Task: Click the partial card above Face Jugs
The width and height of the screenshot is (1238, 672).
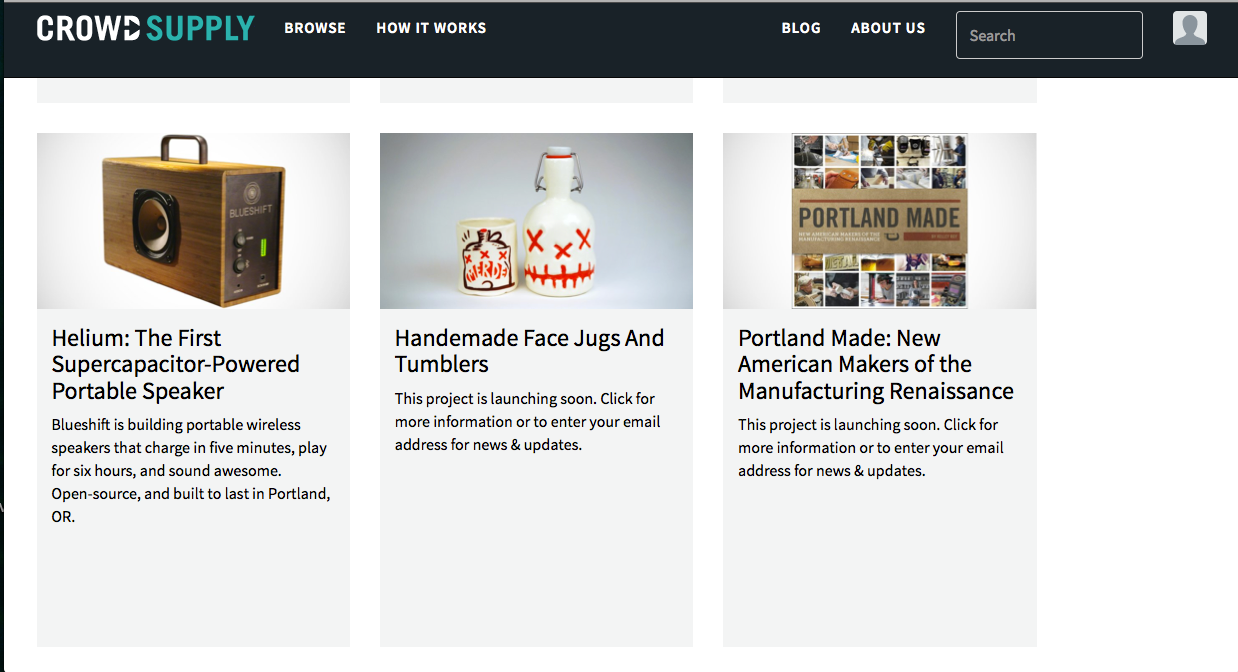Action: coord(536,90)
